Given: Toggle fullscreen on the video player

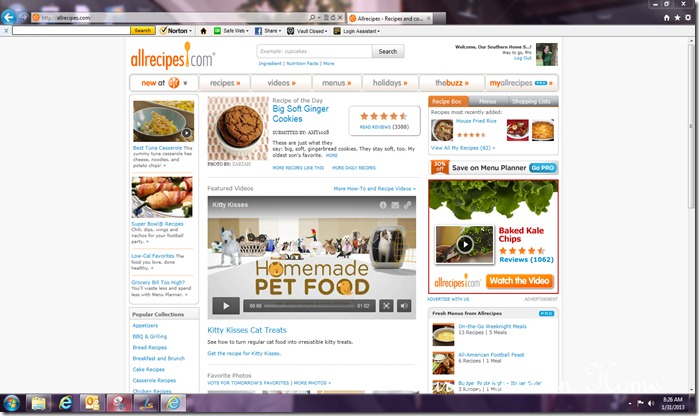Looking at the screenshot, I should coord(386,306).
